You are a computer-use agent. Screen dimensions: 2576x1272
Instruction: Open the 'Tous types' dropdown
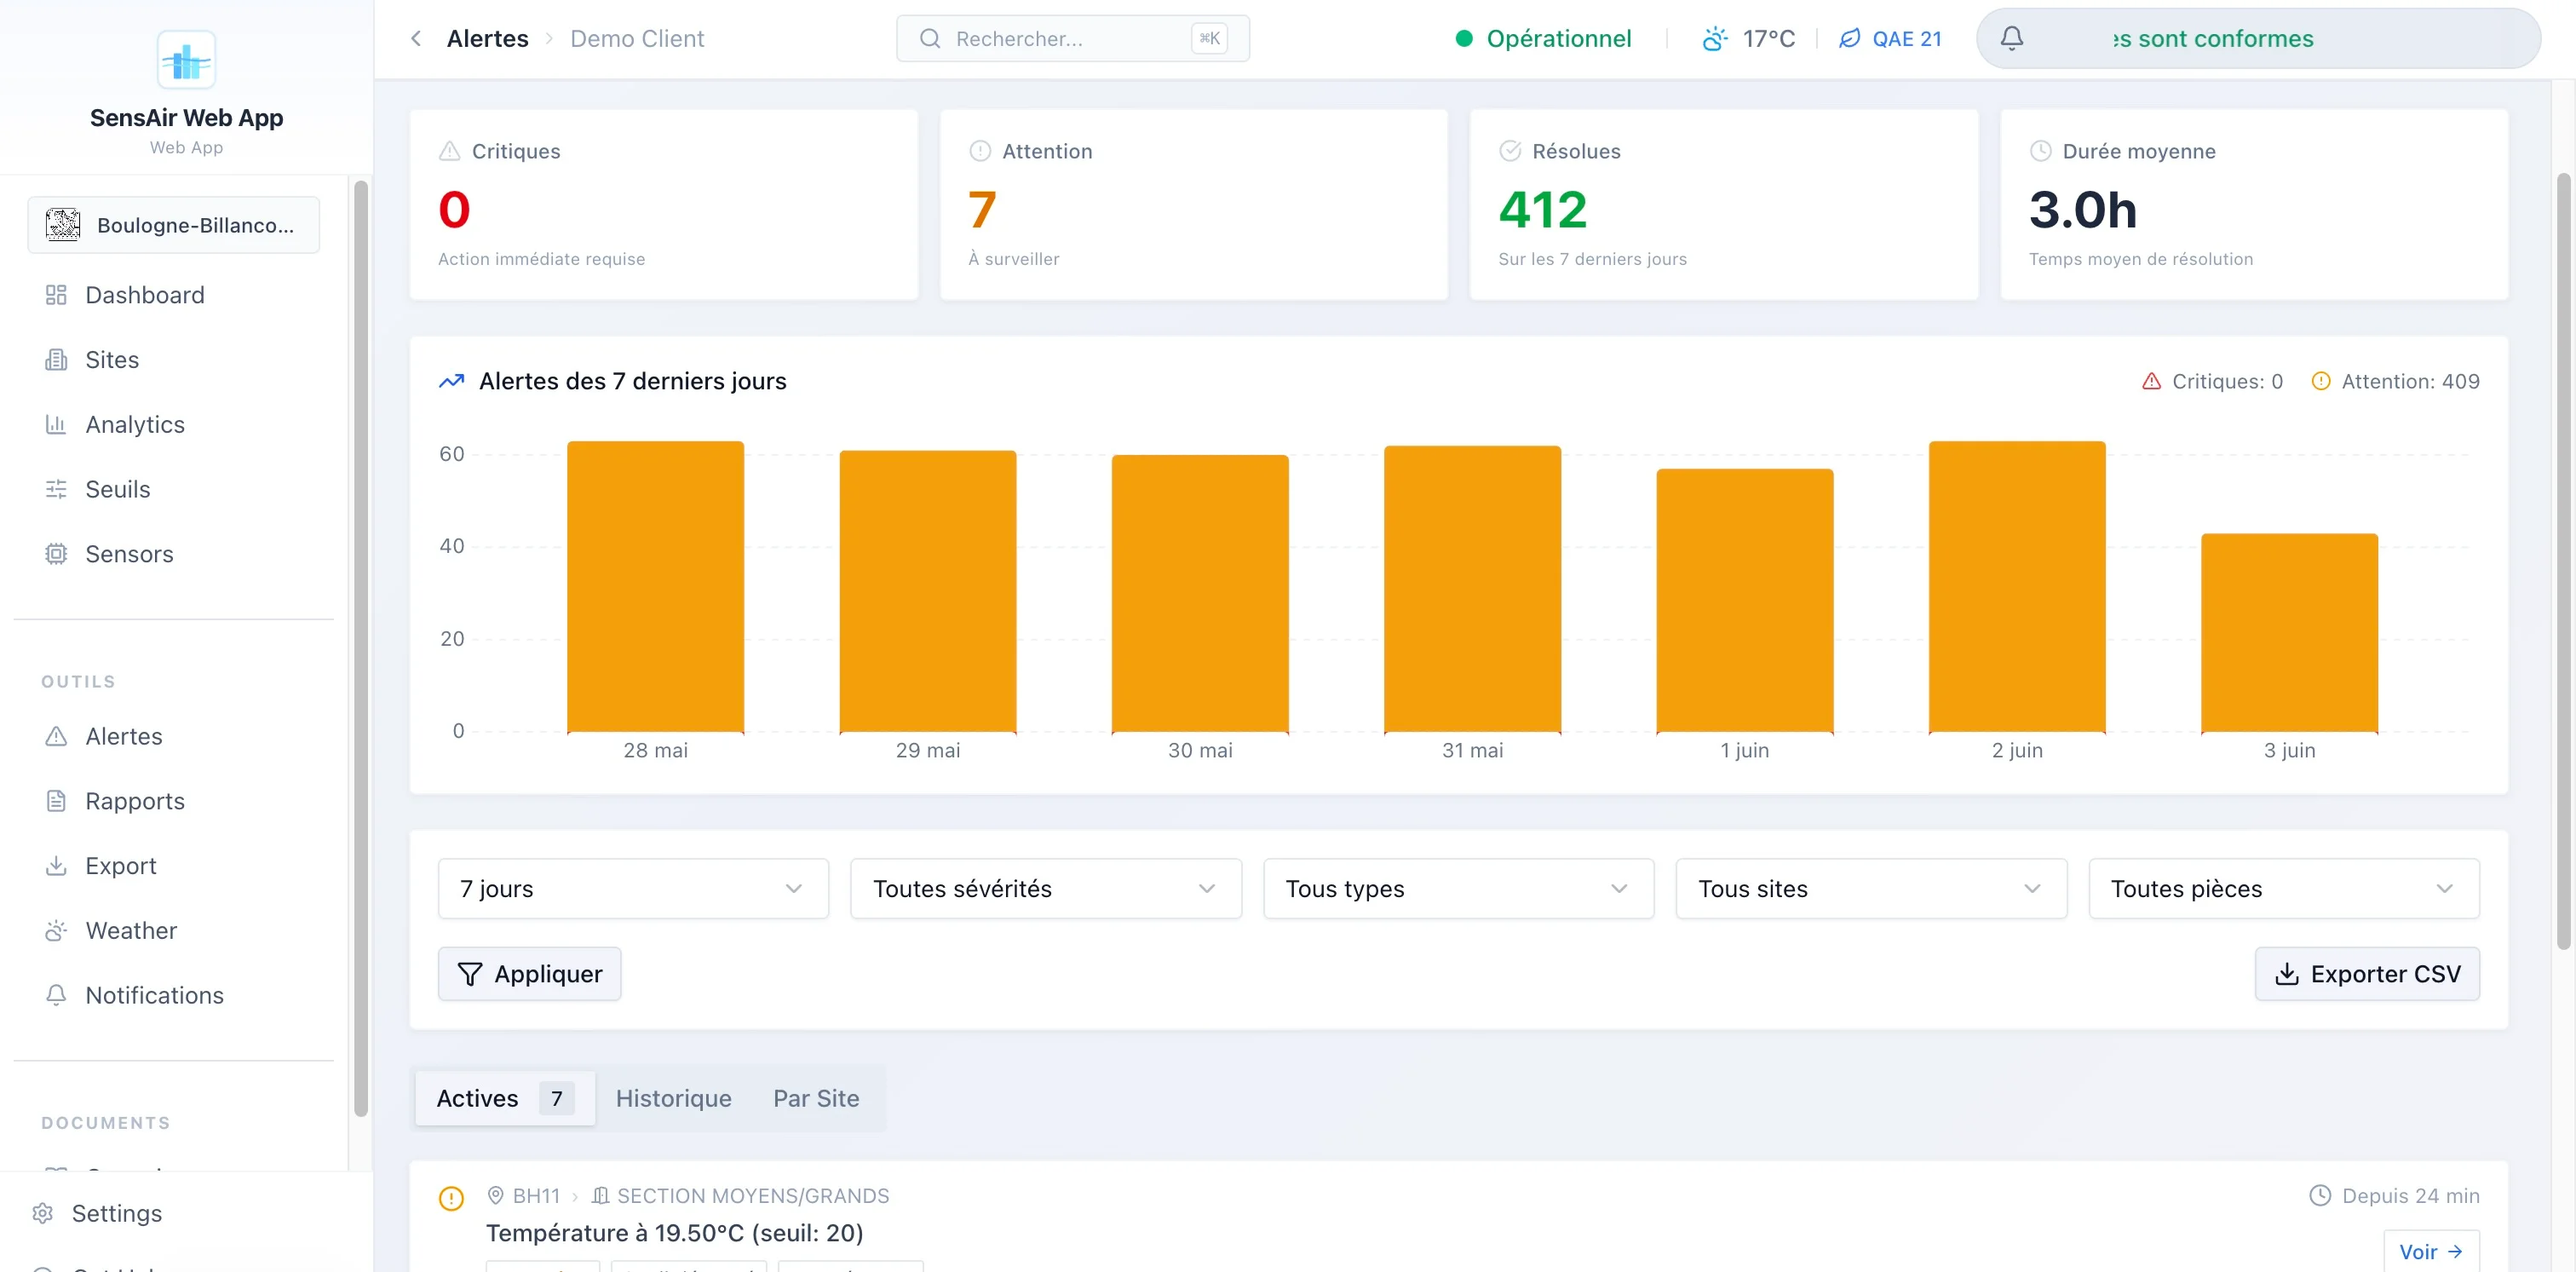[1458, 888]
